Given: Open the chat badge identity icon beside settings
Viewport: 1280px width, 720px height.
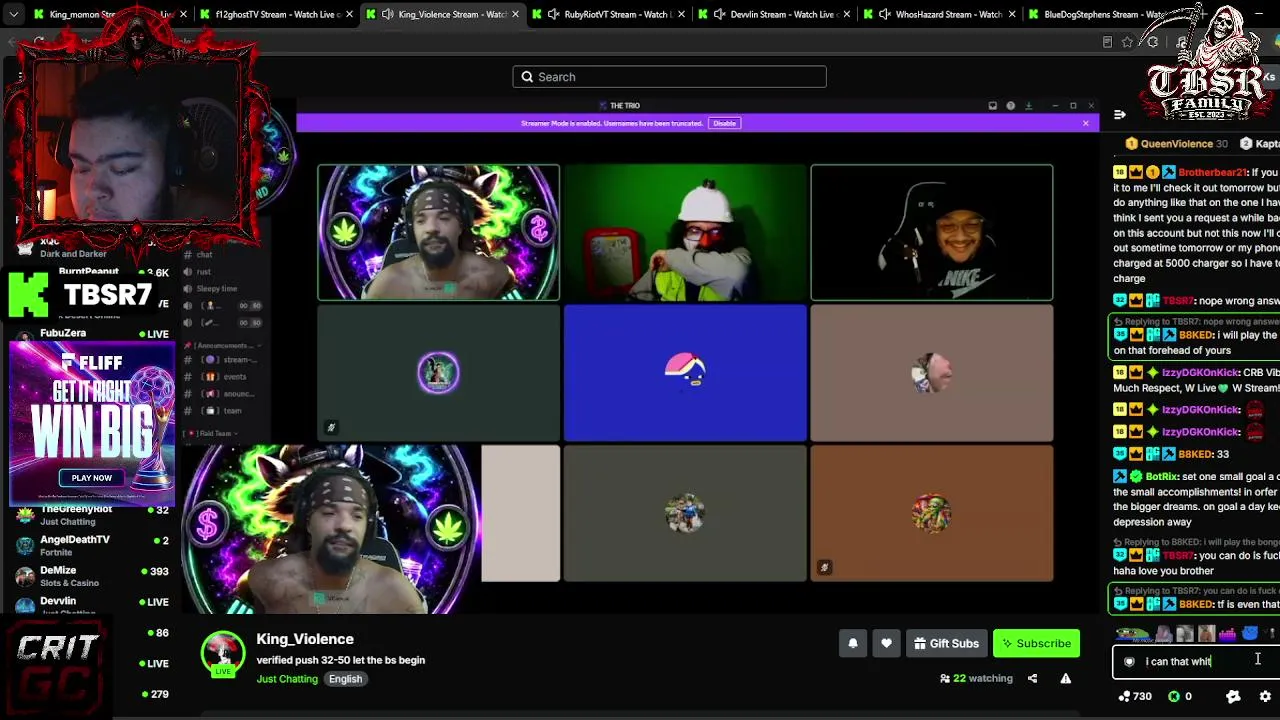Looking at the screenshot, I should pos(1233,696).
